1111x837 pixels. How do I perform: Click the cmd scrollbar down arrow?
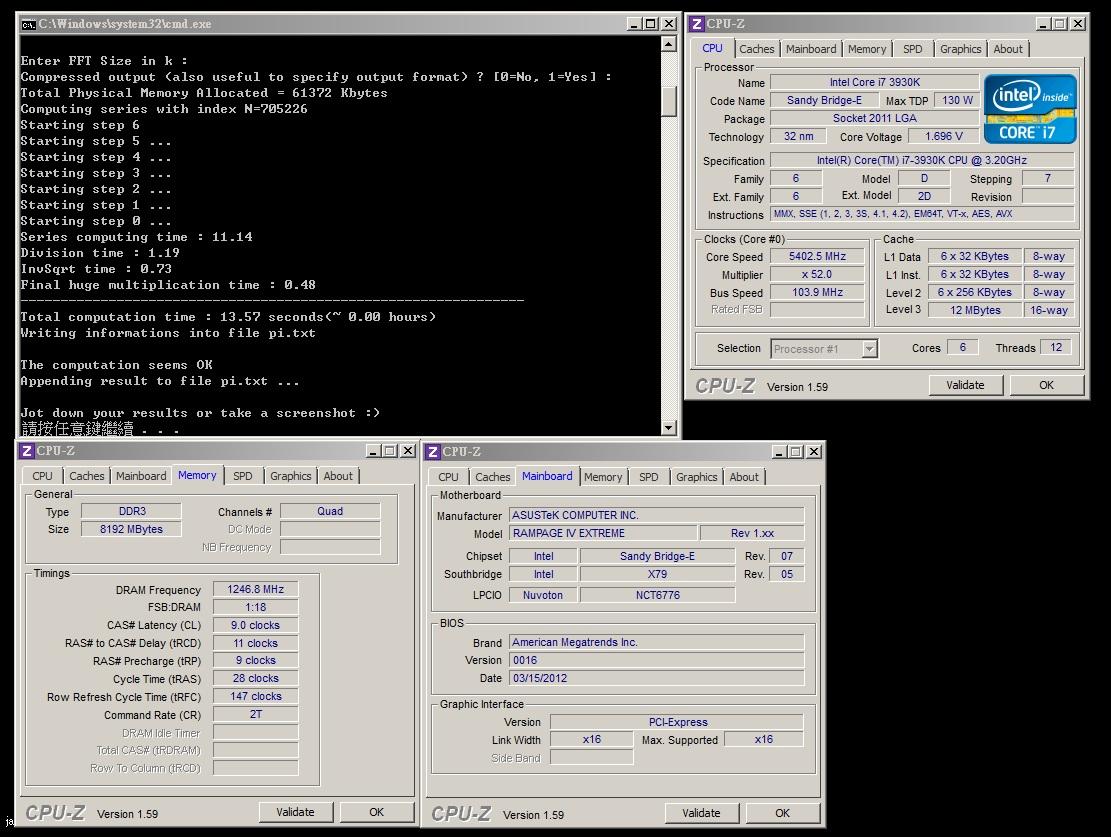coord(668,427)
